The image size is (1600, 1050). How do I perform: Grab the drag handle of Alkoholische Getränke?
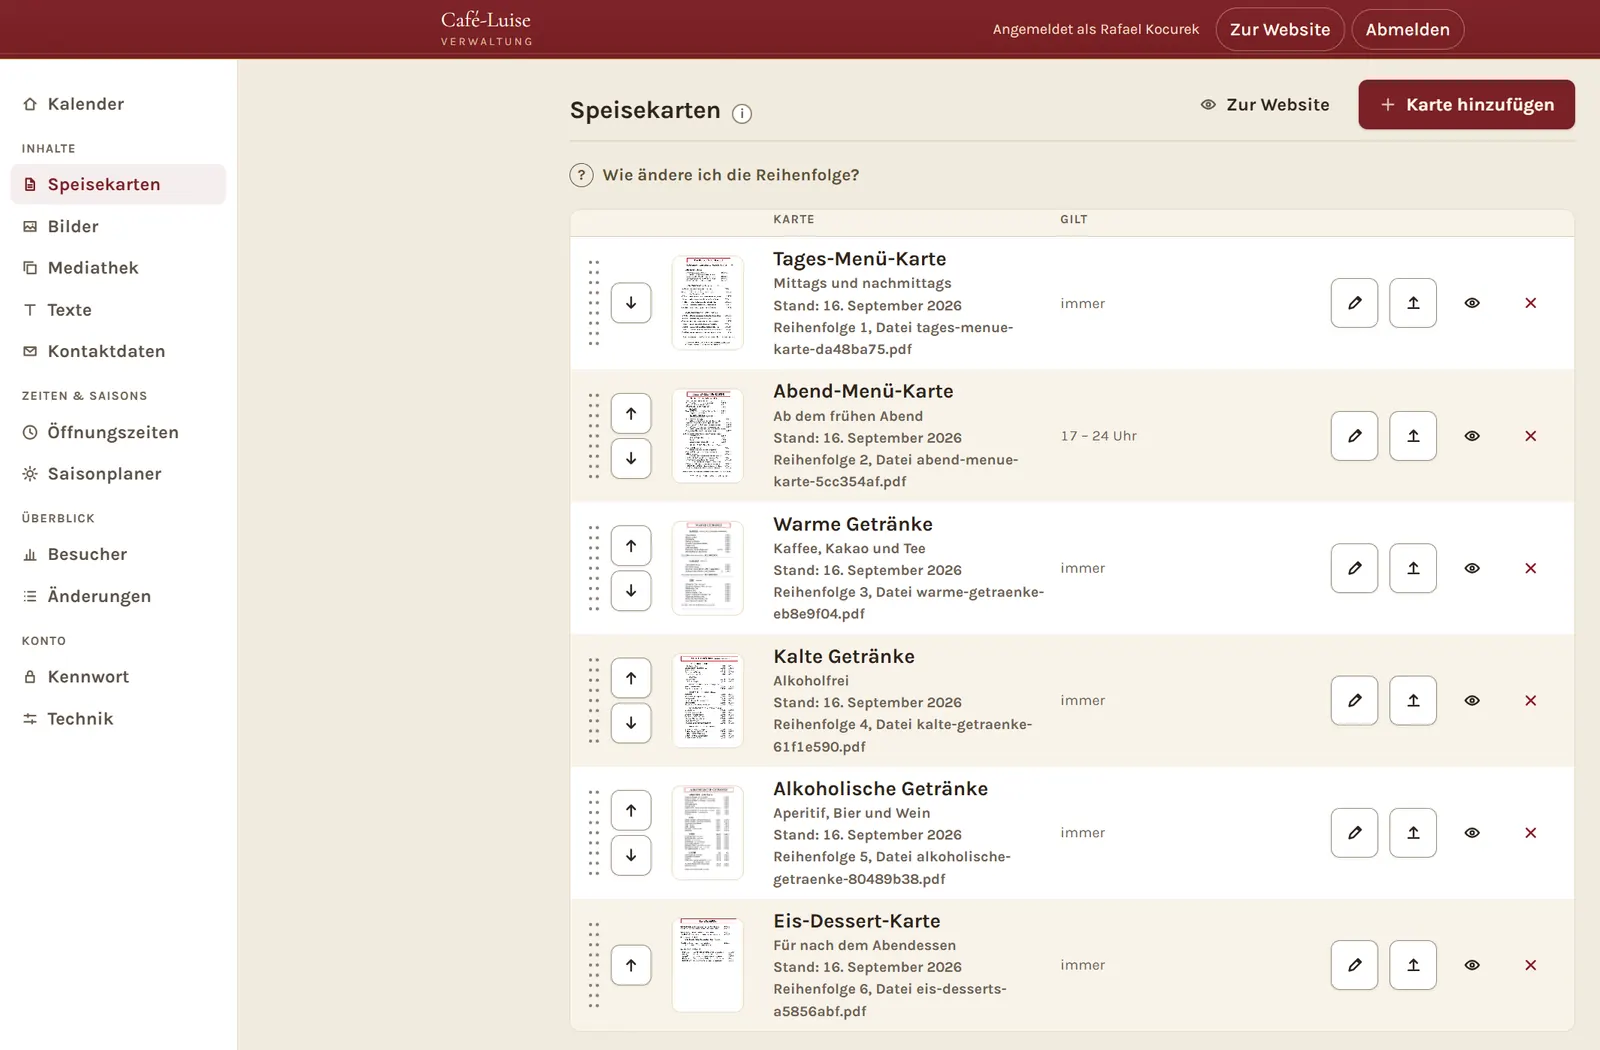coord(594,833)
